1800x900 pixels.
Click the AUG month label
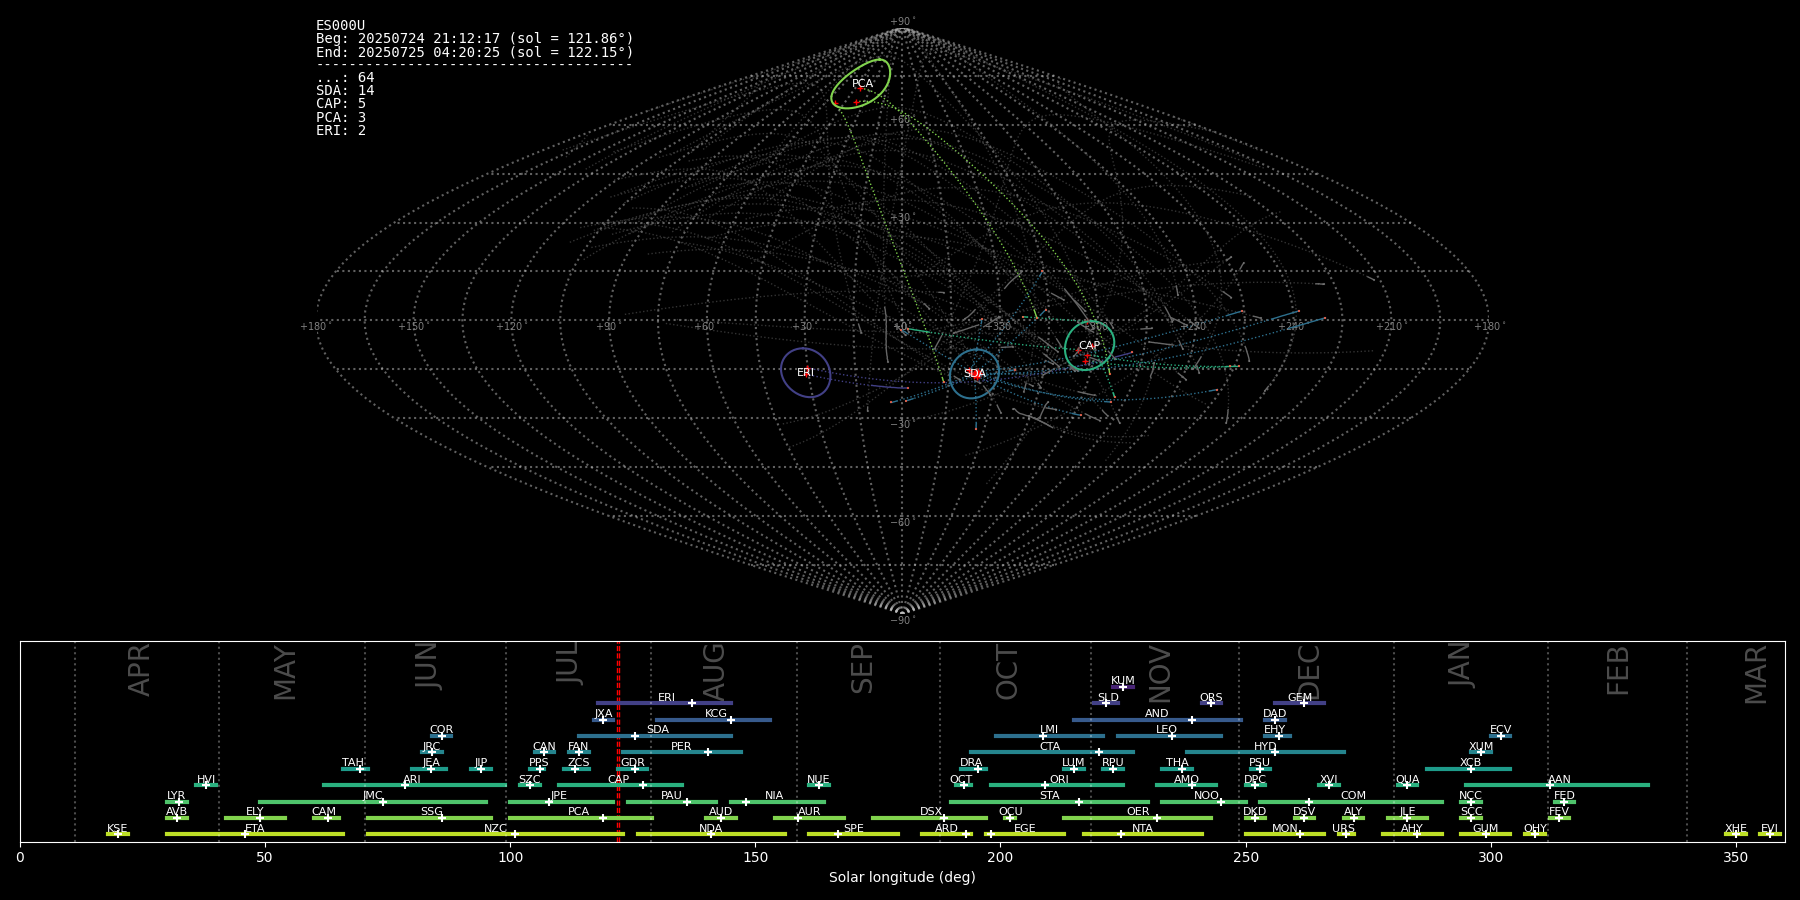pyautogui.click(x=714, y=672)
